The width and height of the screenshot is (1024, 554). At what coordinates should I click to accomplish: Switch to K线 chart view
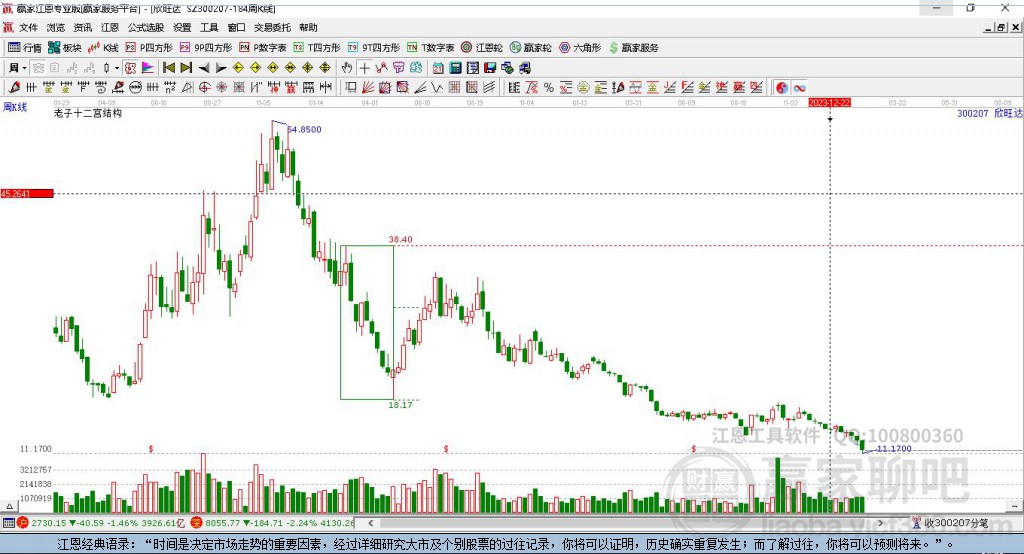[103, 48]
